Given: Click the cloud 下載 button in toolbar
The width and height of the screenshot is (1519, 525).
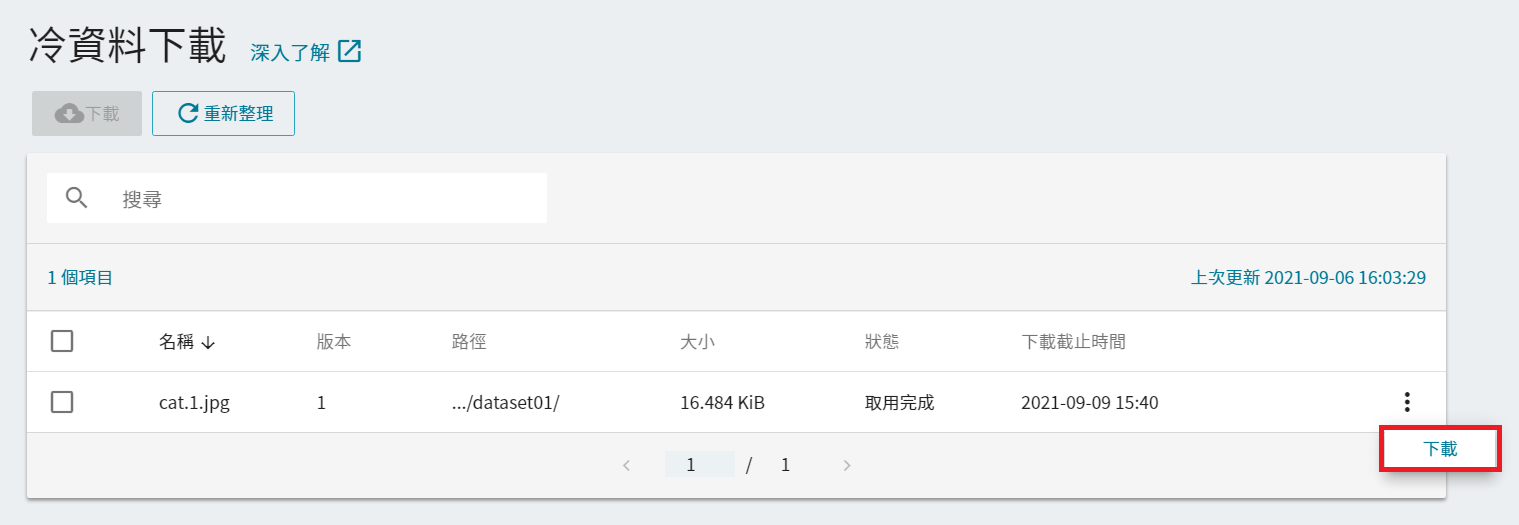Looking at the screenshot, I should pyautogui.click(x=87, y=114).
